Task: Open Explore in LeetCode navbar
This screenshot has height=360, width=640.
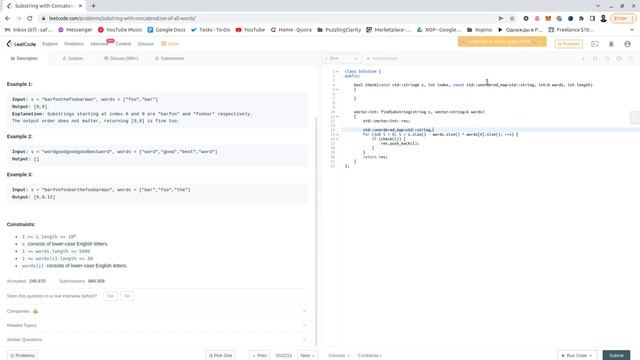Action: coord(50,44)
